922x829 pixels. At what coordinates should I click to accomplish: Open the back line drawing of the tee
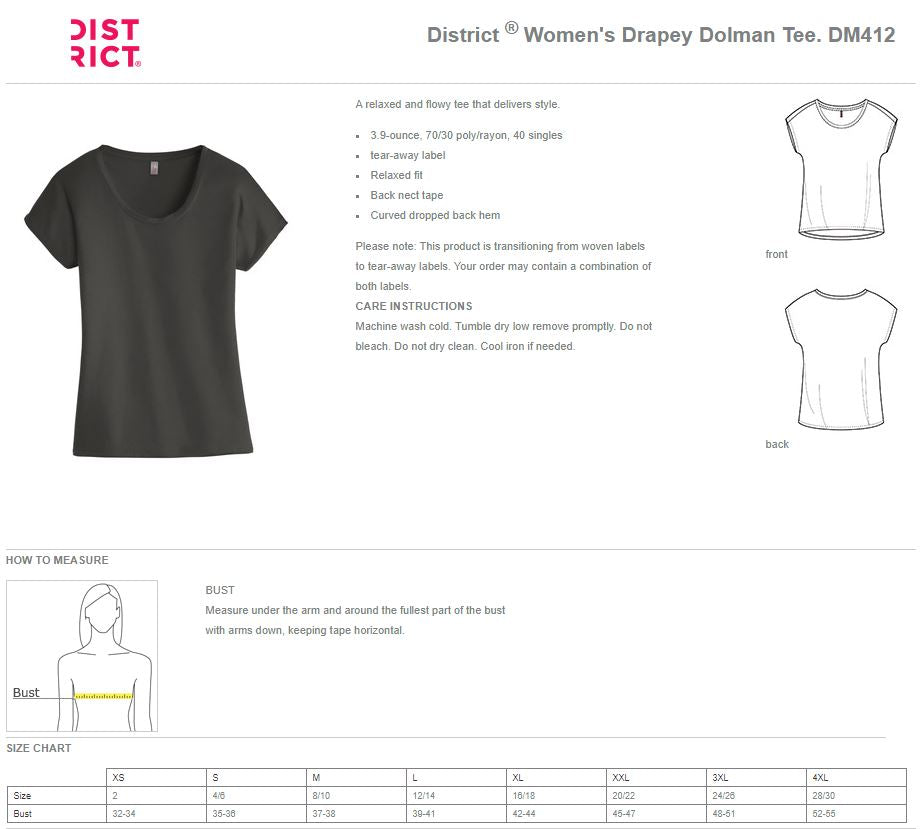click(x=841, y=359)
